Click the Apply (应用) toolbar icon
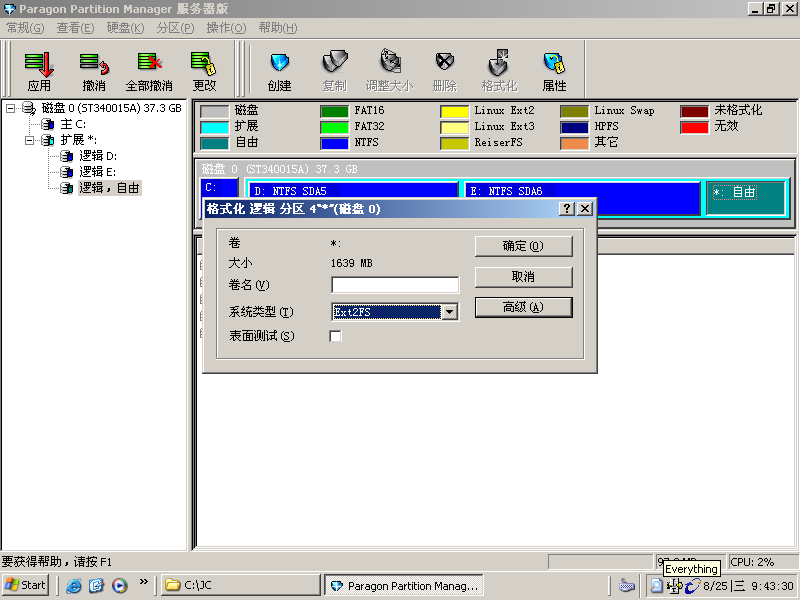Screen dimensions: 800x600 39,64
